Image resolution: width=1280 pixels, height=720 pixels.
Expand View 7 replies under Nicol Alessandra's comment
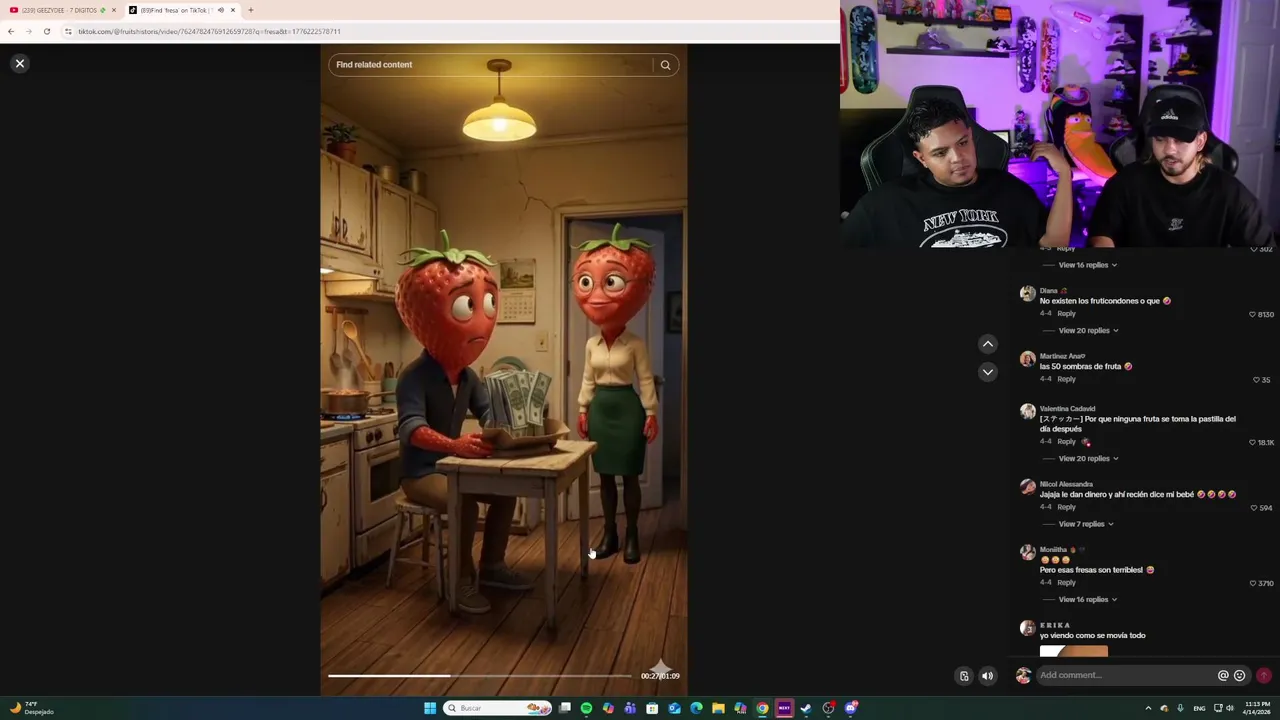pyautogui.click(x=1085, y=524)
